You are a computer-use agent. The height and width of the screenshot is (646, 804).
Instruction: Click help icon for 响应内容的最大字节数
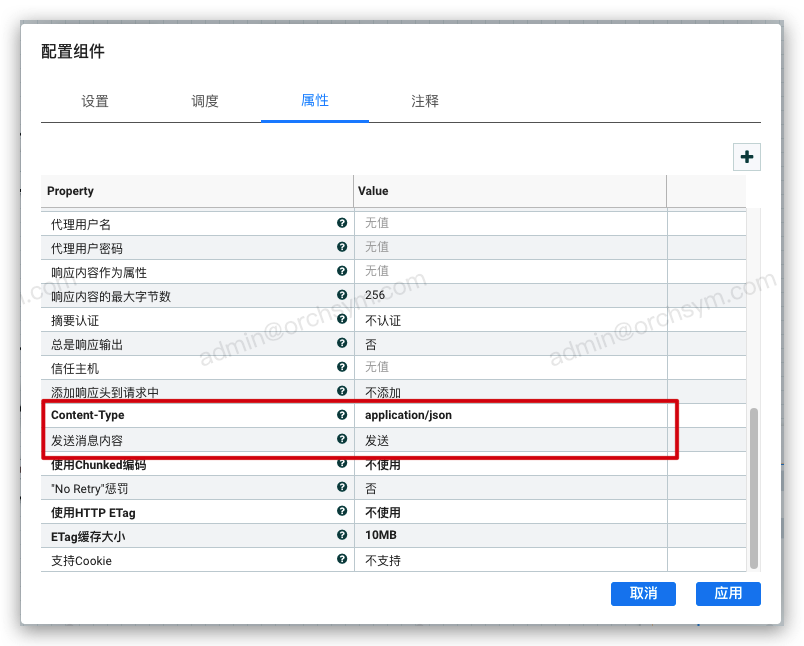tap(342, 295)
